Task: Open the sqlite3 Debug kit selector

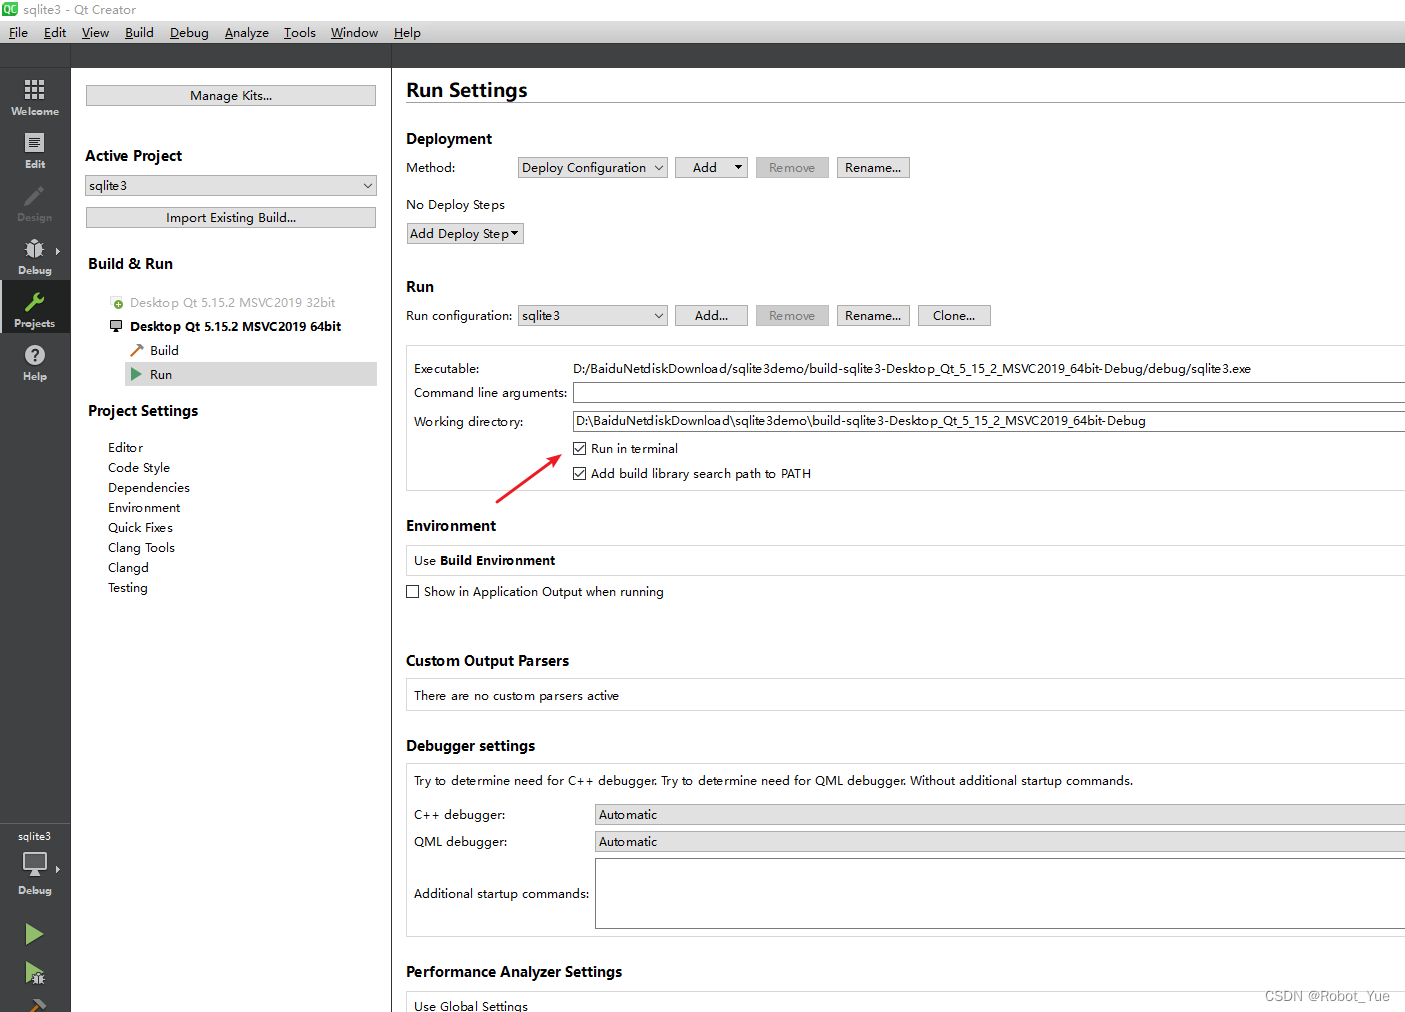Action: 35,863
